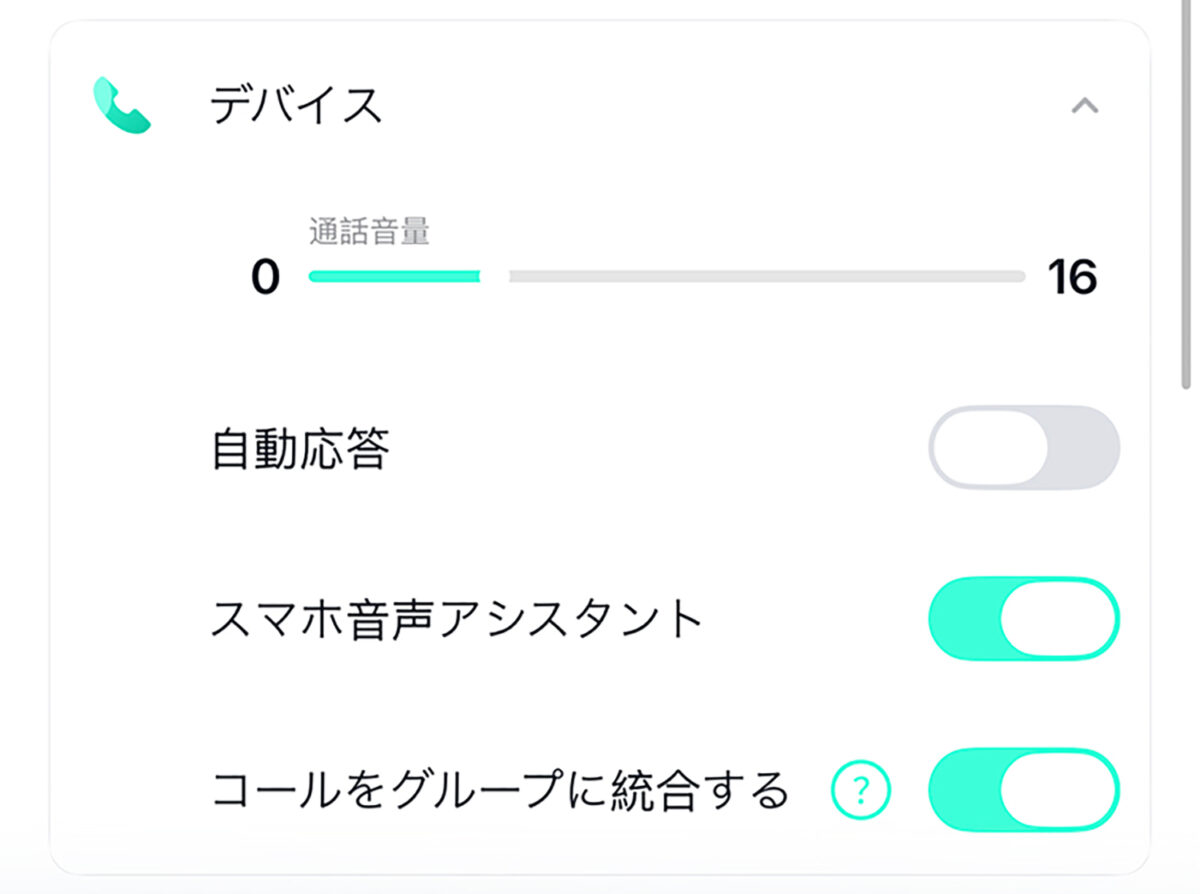Click the スマホ音声アシスタント setting label

457,620
